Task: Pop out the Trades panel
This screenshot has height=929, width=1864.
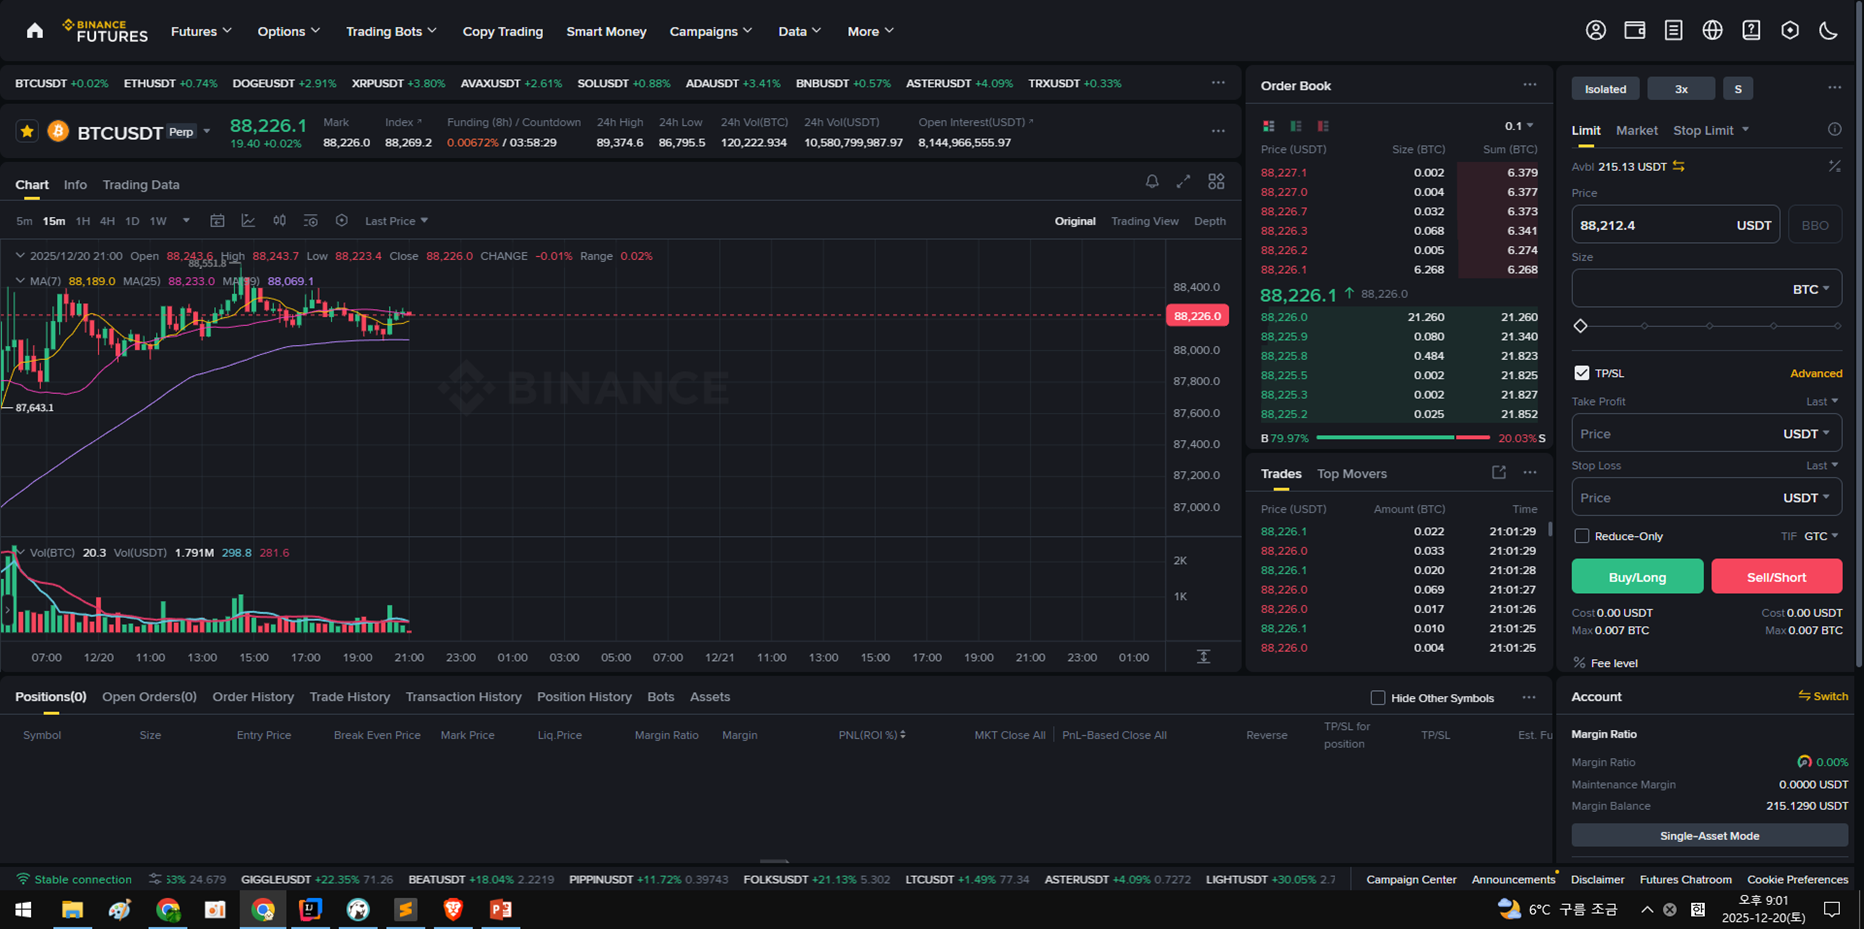Action: (1498, 473)
